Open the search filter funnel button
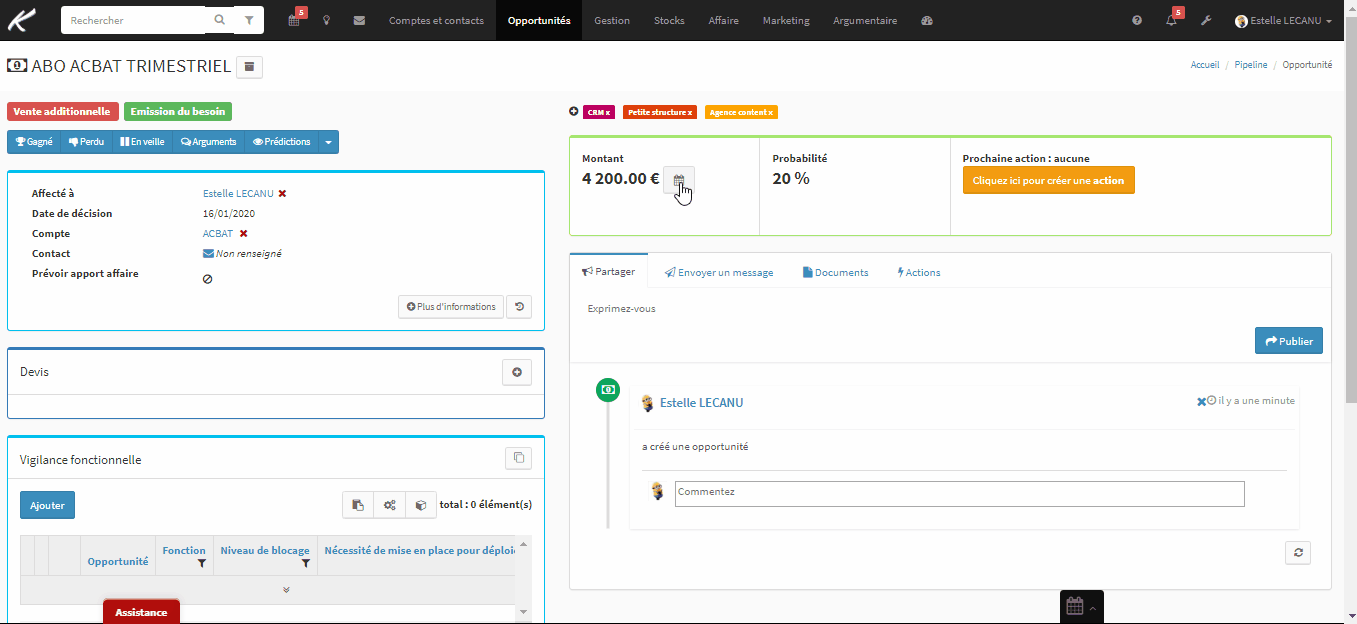This screenshot has width=1357, height=624. pyautogui.click(x=249, y=20)
